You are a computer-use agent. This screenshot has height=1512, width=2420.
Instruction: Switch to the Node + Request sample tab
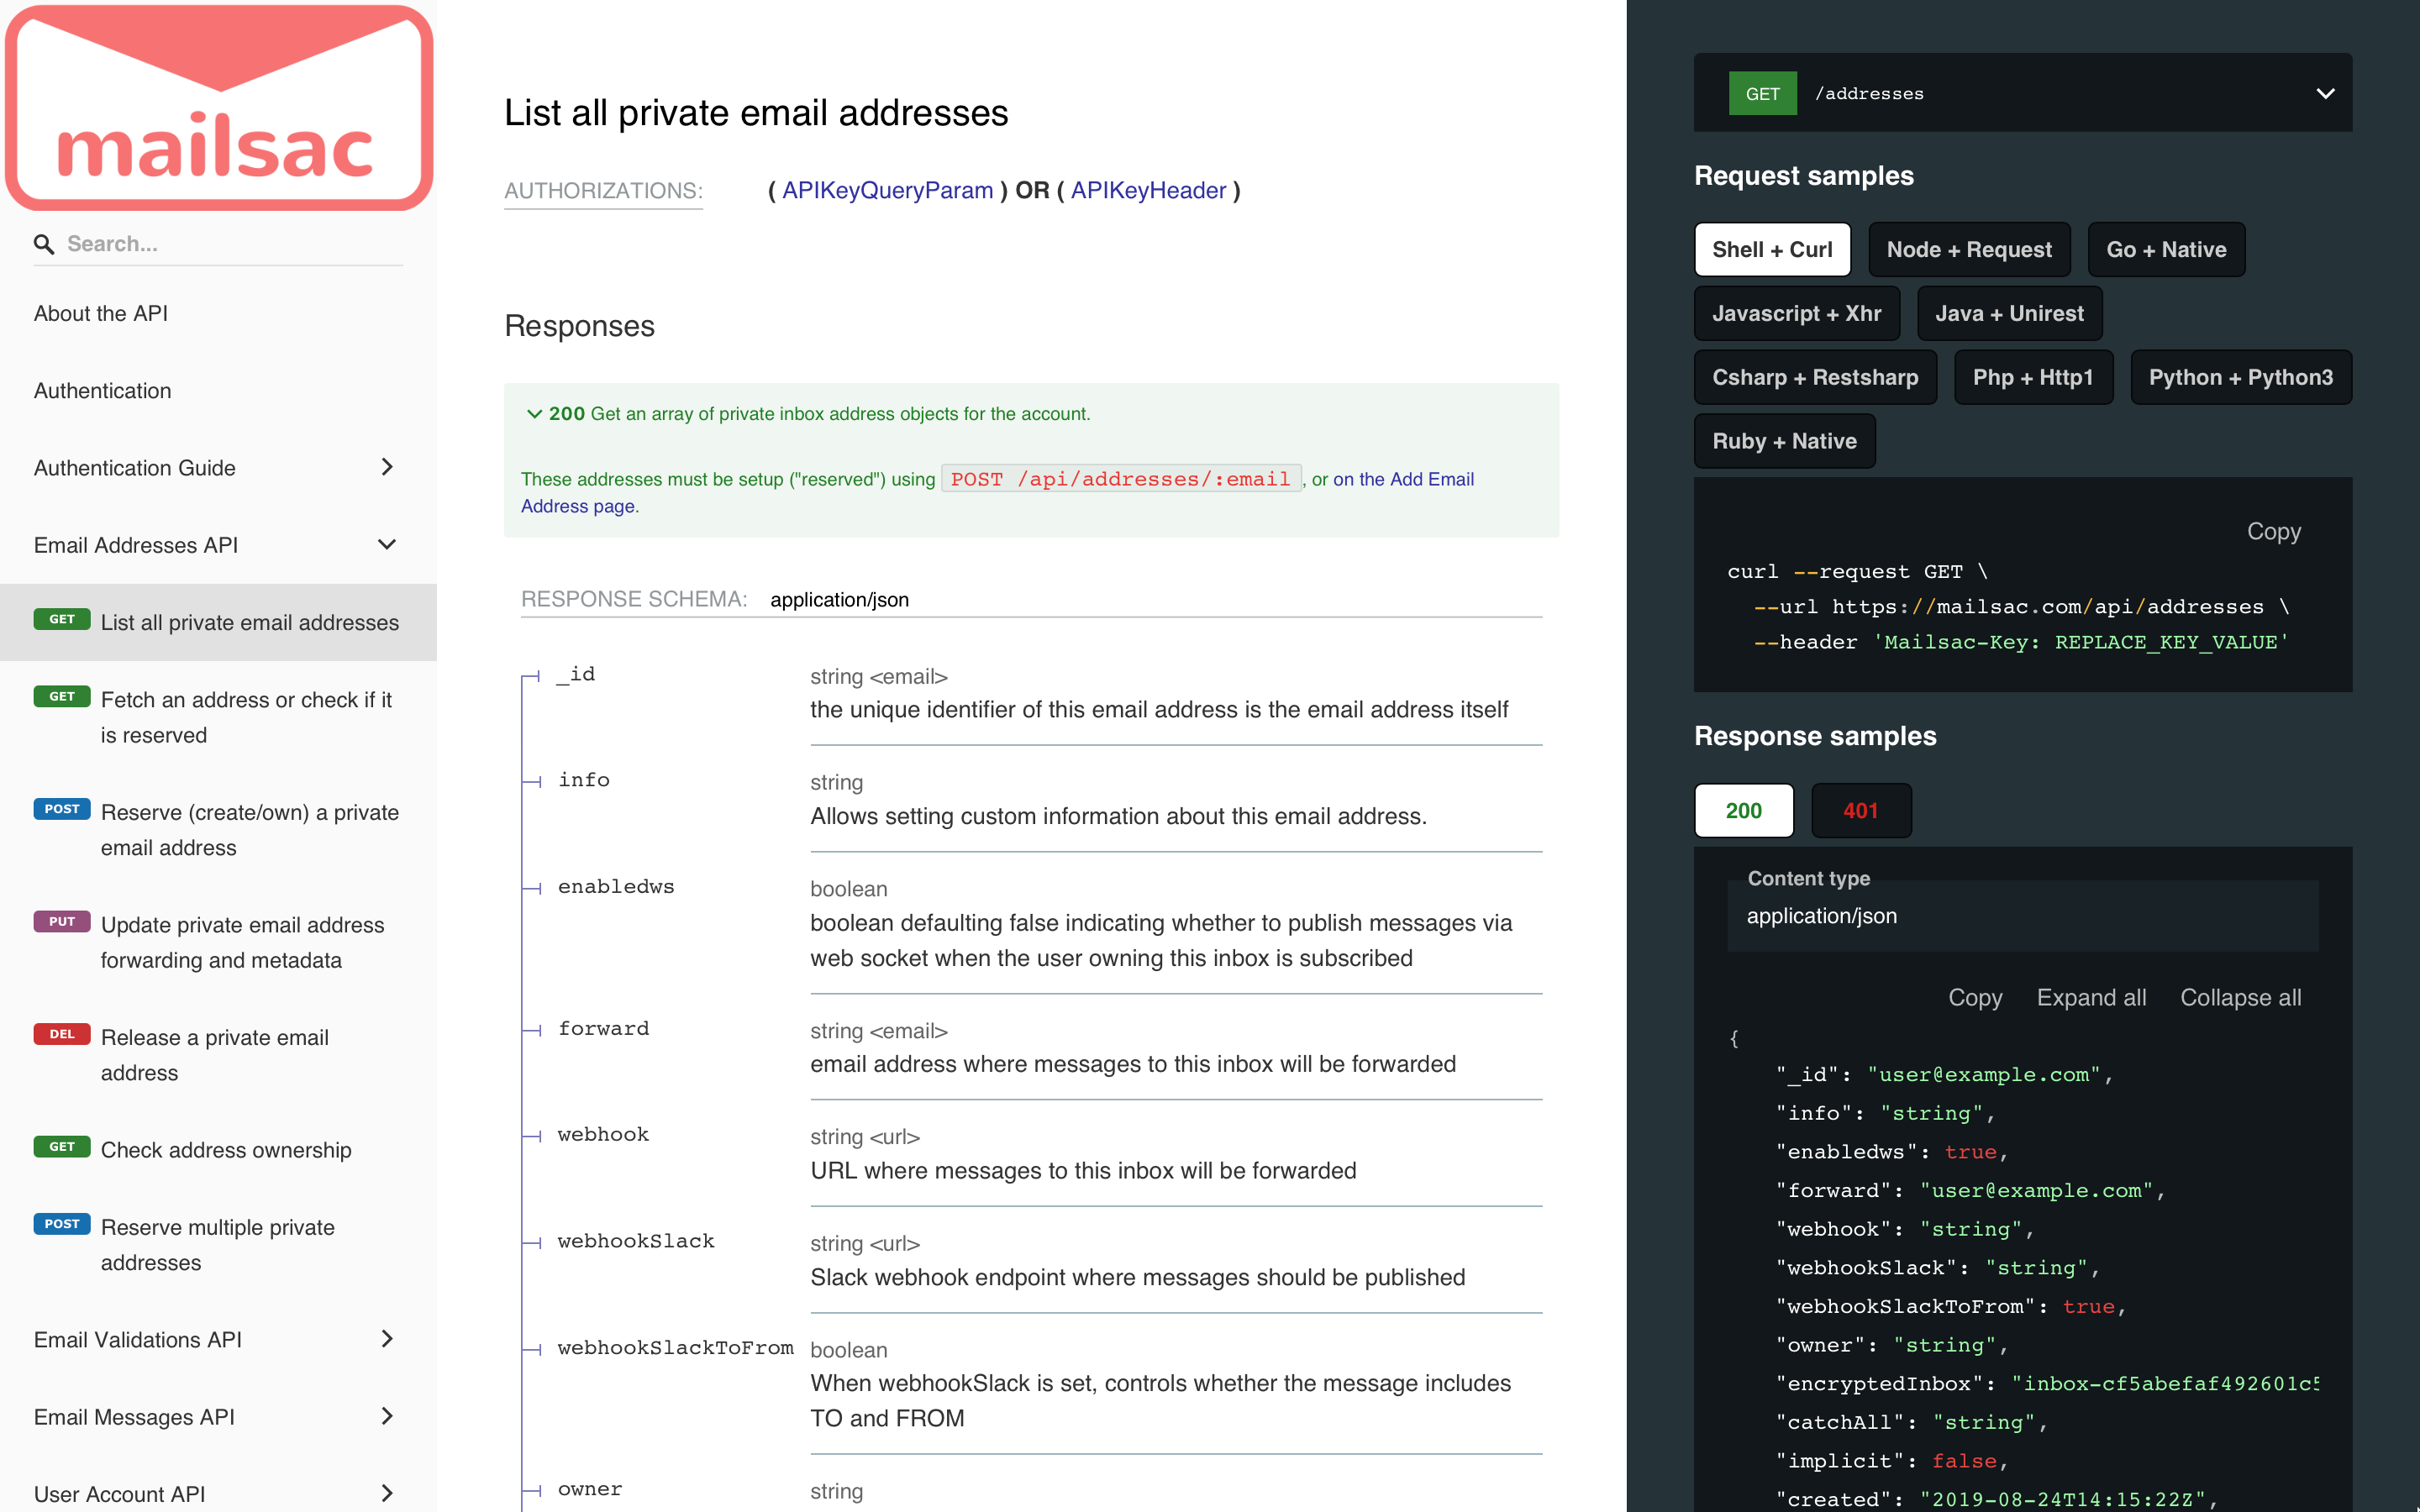tap(1968, 249)
